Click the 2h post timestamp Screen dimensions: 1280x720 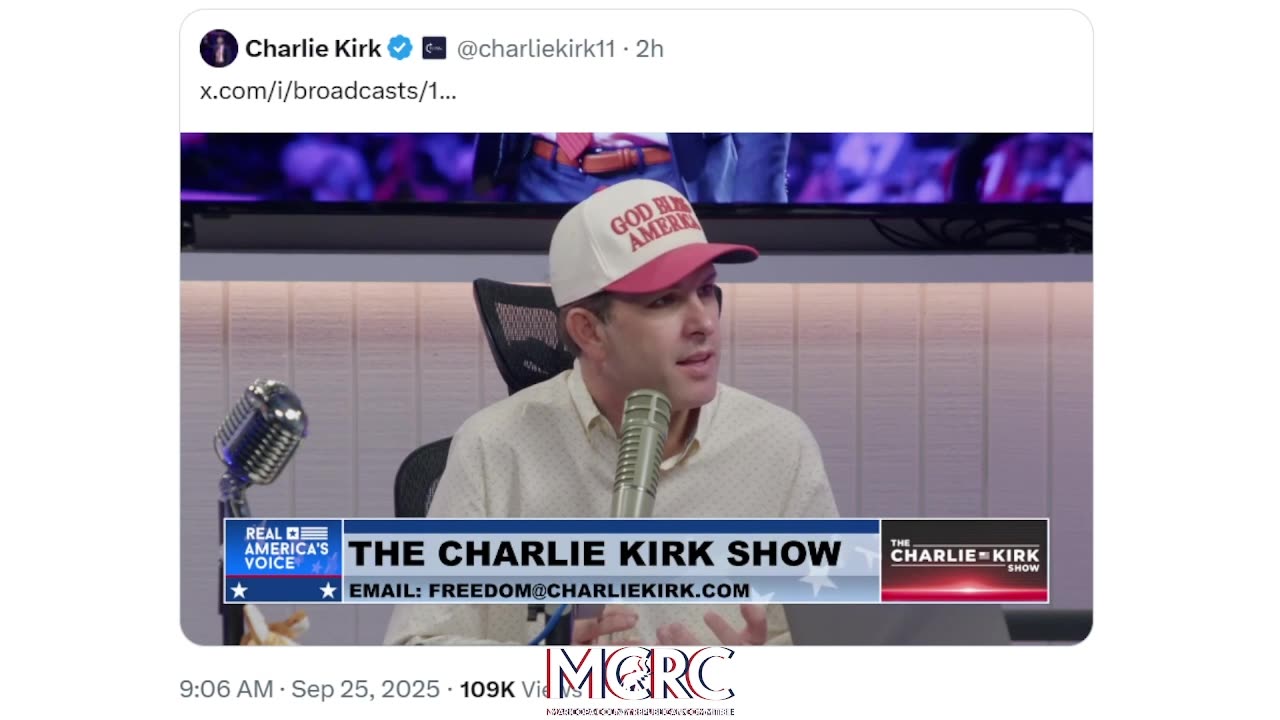pos(650,48)
